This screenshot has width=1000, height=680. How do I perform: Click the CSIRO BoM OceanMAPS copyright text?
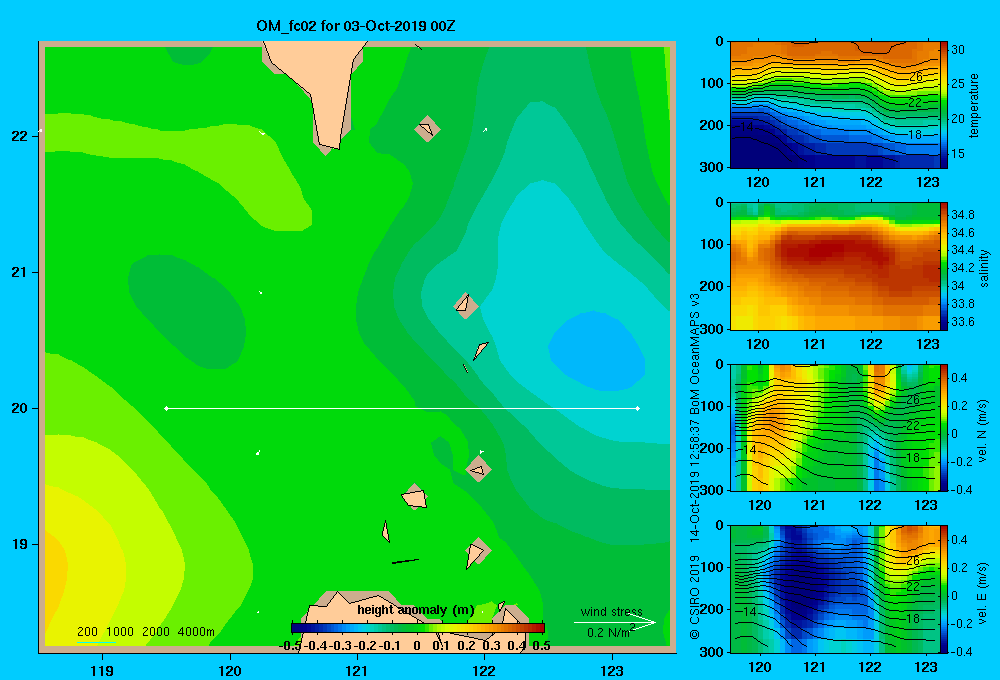(695, 466)
